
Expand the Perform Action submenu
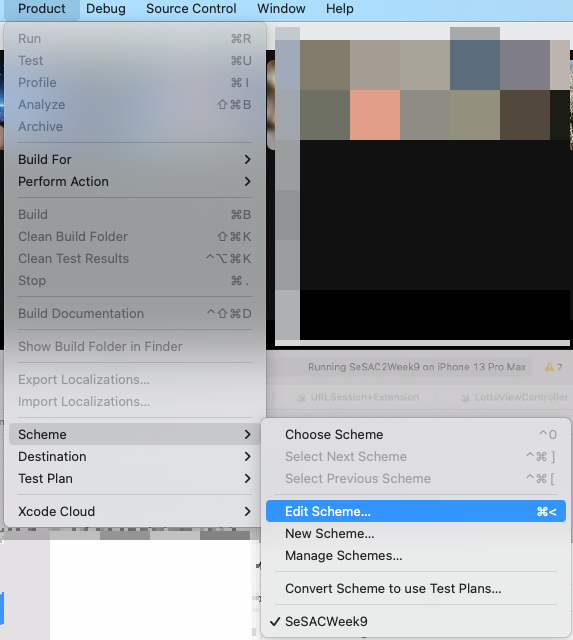point(135,182)
